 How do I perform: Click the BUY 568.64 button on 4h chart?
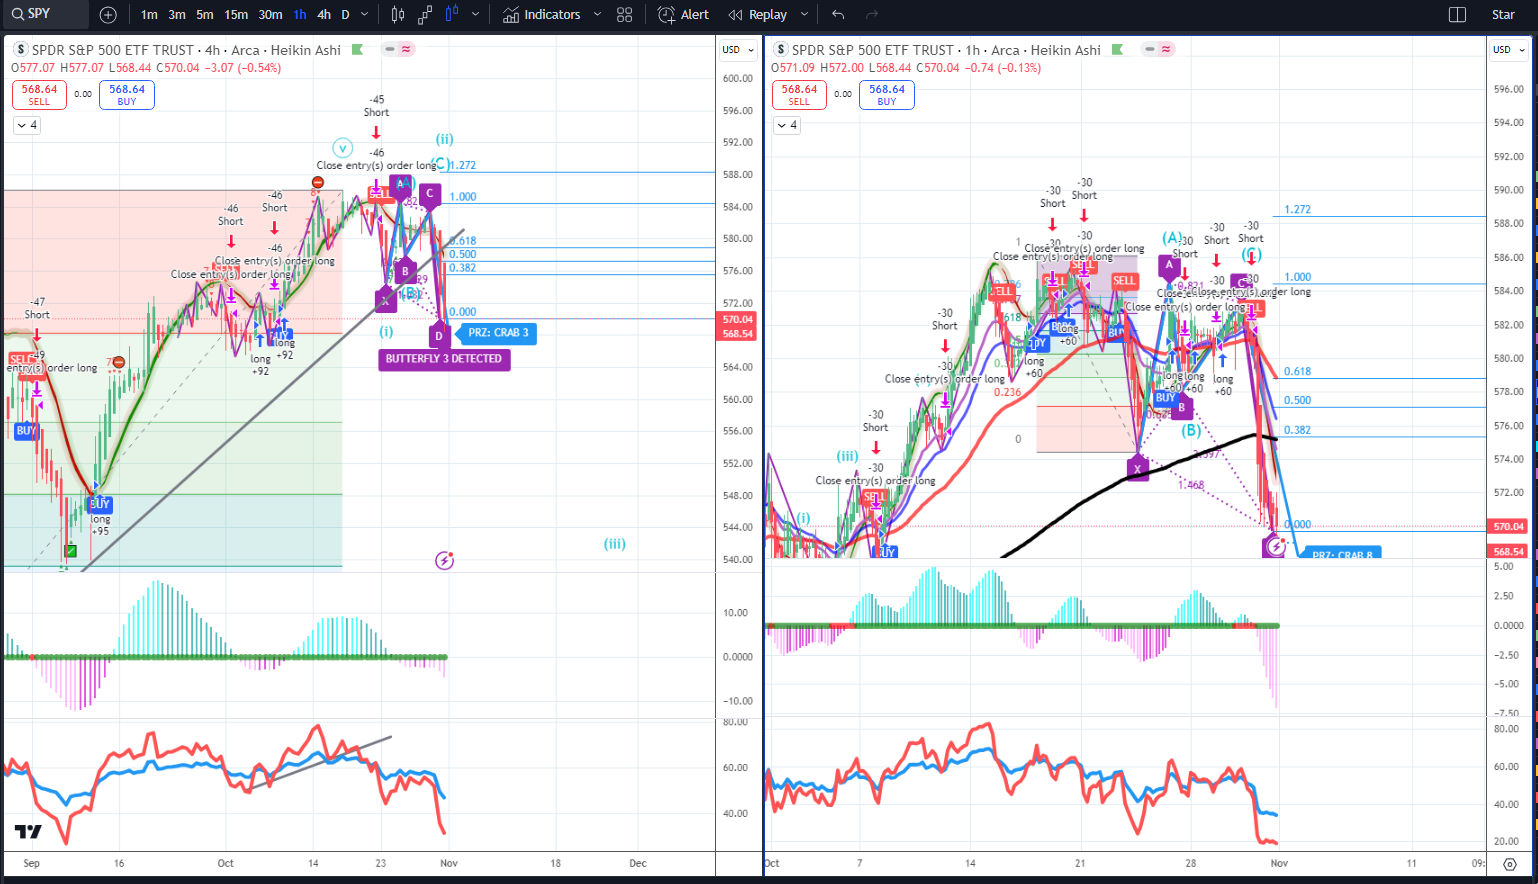point(127,94)
